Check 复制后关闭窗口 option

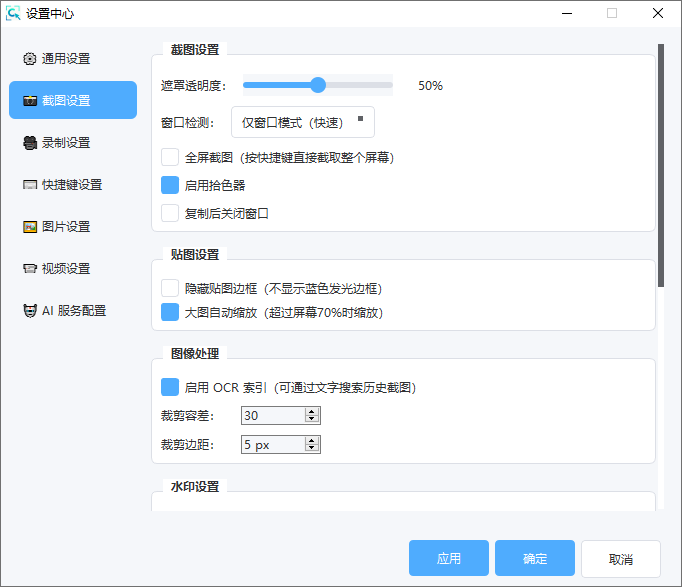[x=170, y=213]
